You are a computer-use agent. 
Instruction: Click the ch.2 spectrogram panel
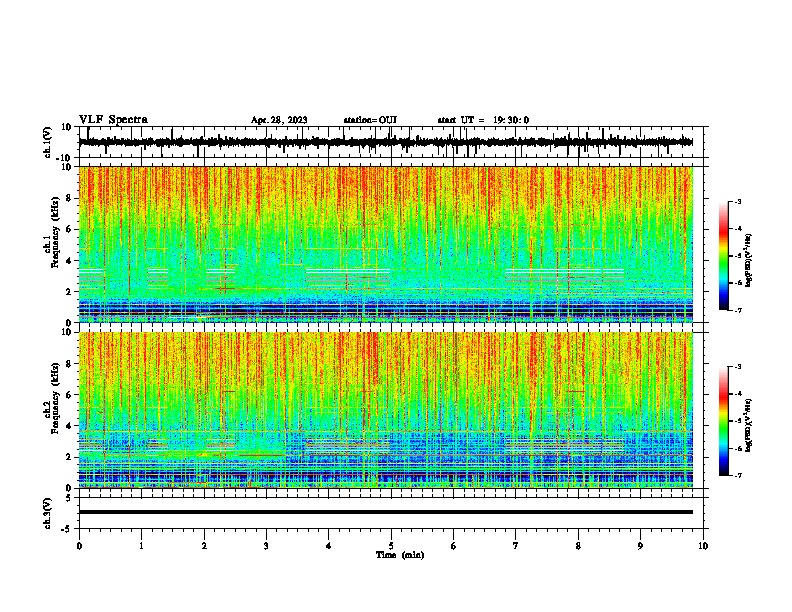386,410
